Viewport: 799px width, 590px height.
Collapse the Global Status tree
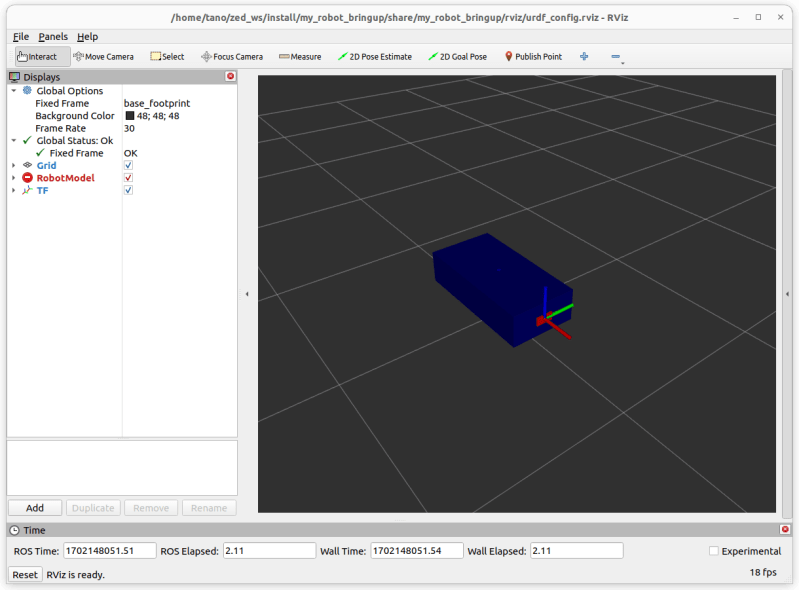pos(14,140)
